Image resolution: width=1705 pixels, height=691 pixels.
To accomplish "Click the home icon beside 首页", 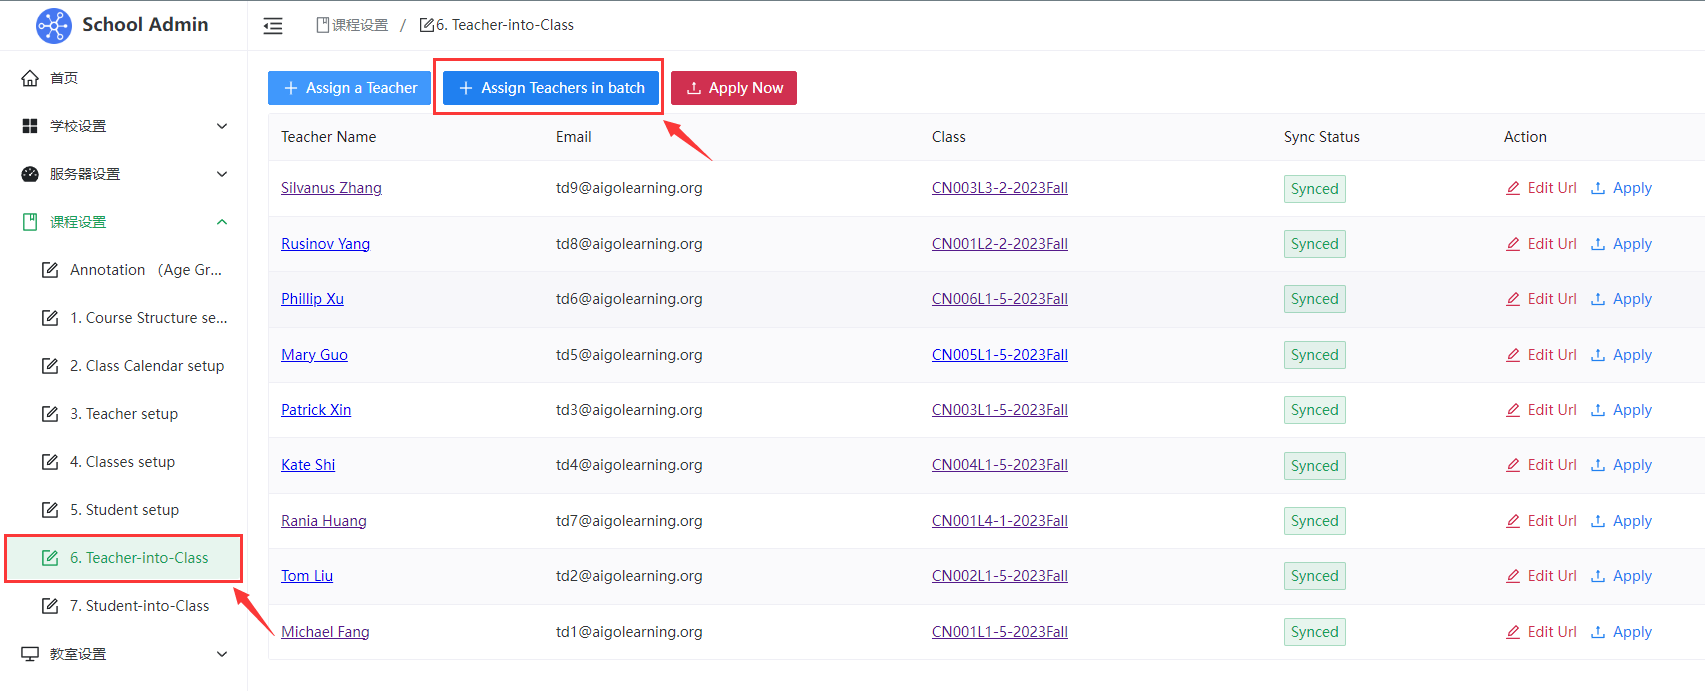I will pos(30,78).
